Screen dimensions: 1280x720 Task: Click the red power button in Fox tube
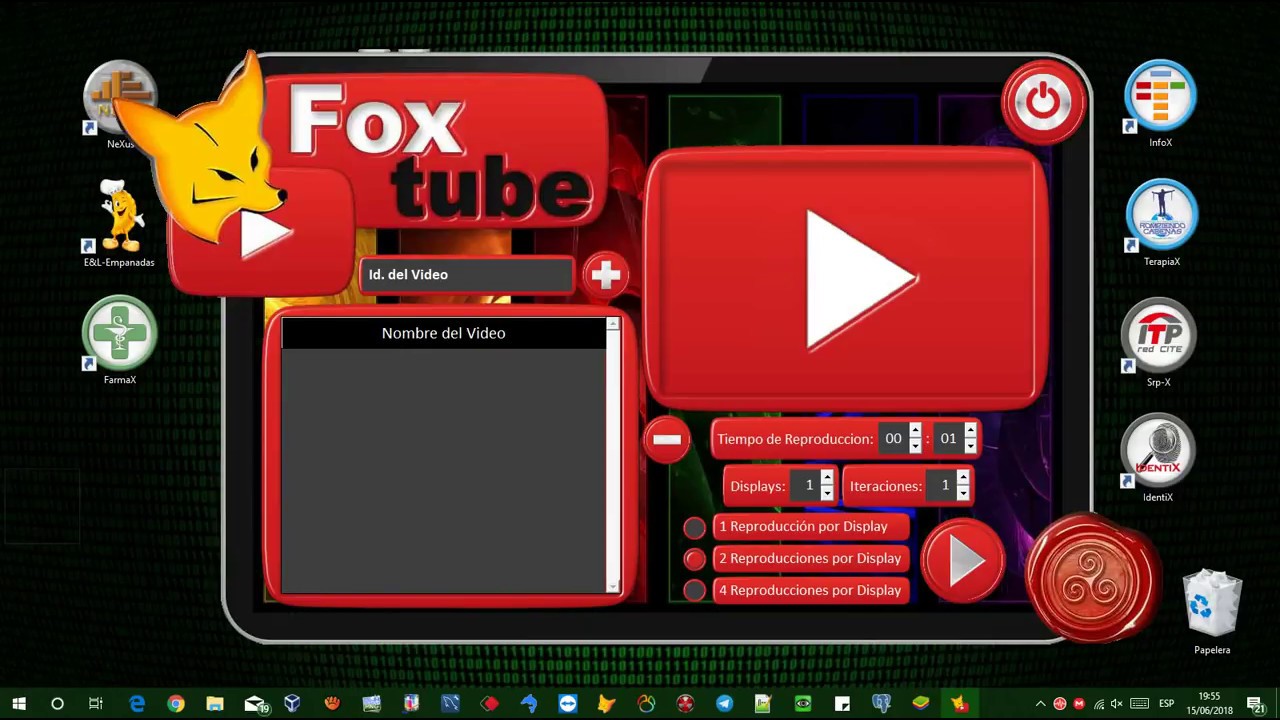1043,102
